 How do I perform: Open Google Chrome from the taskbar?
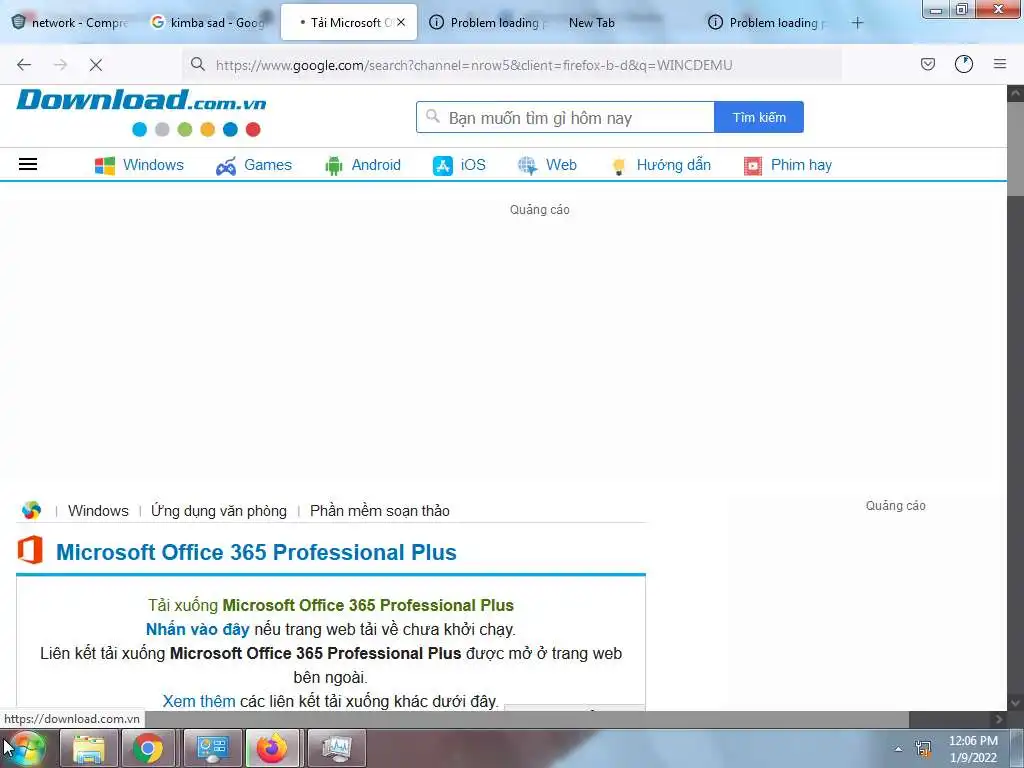click(x=148, y=748)
